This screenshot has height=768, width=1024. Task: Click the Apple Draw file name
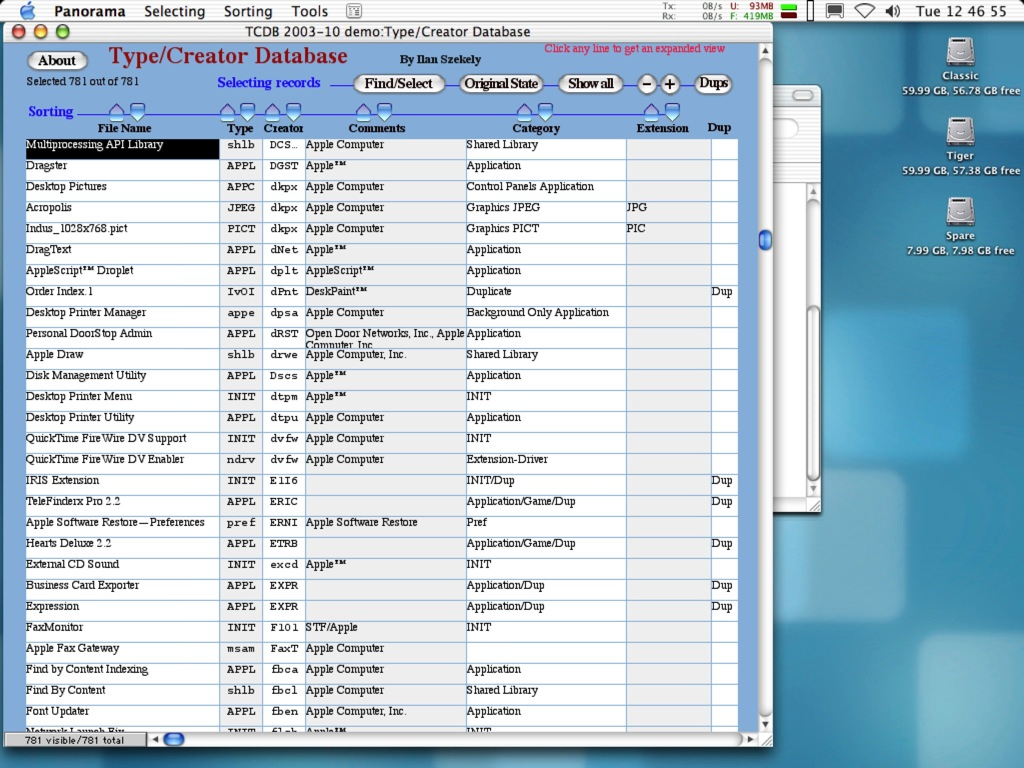(54, 355)
